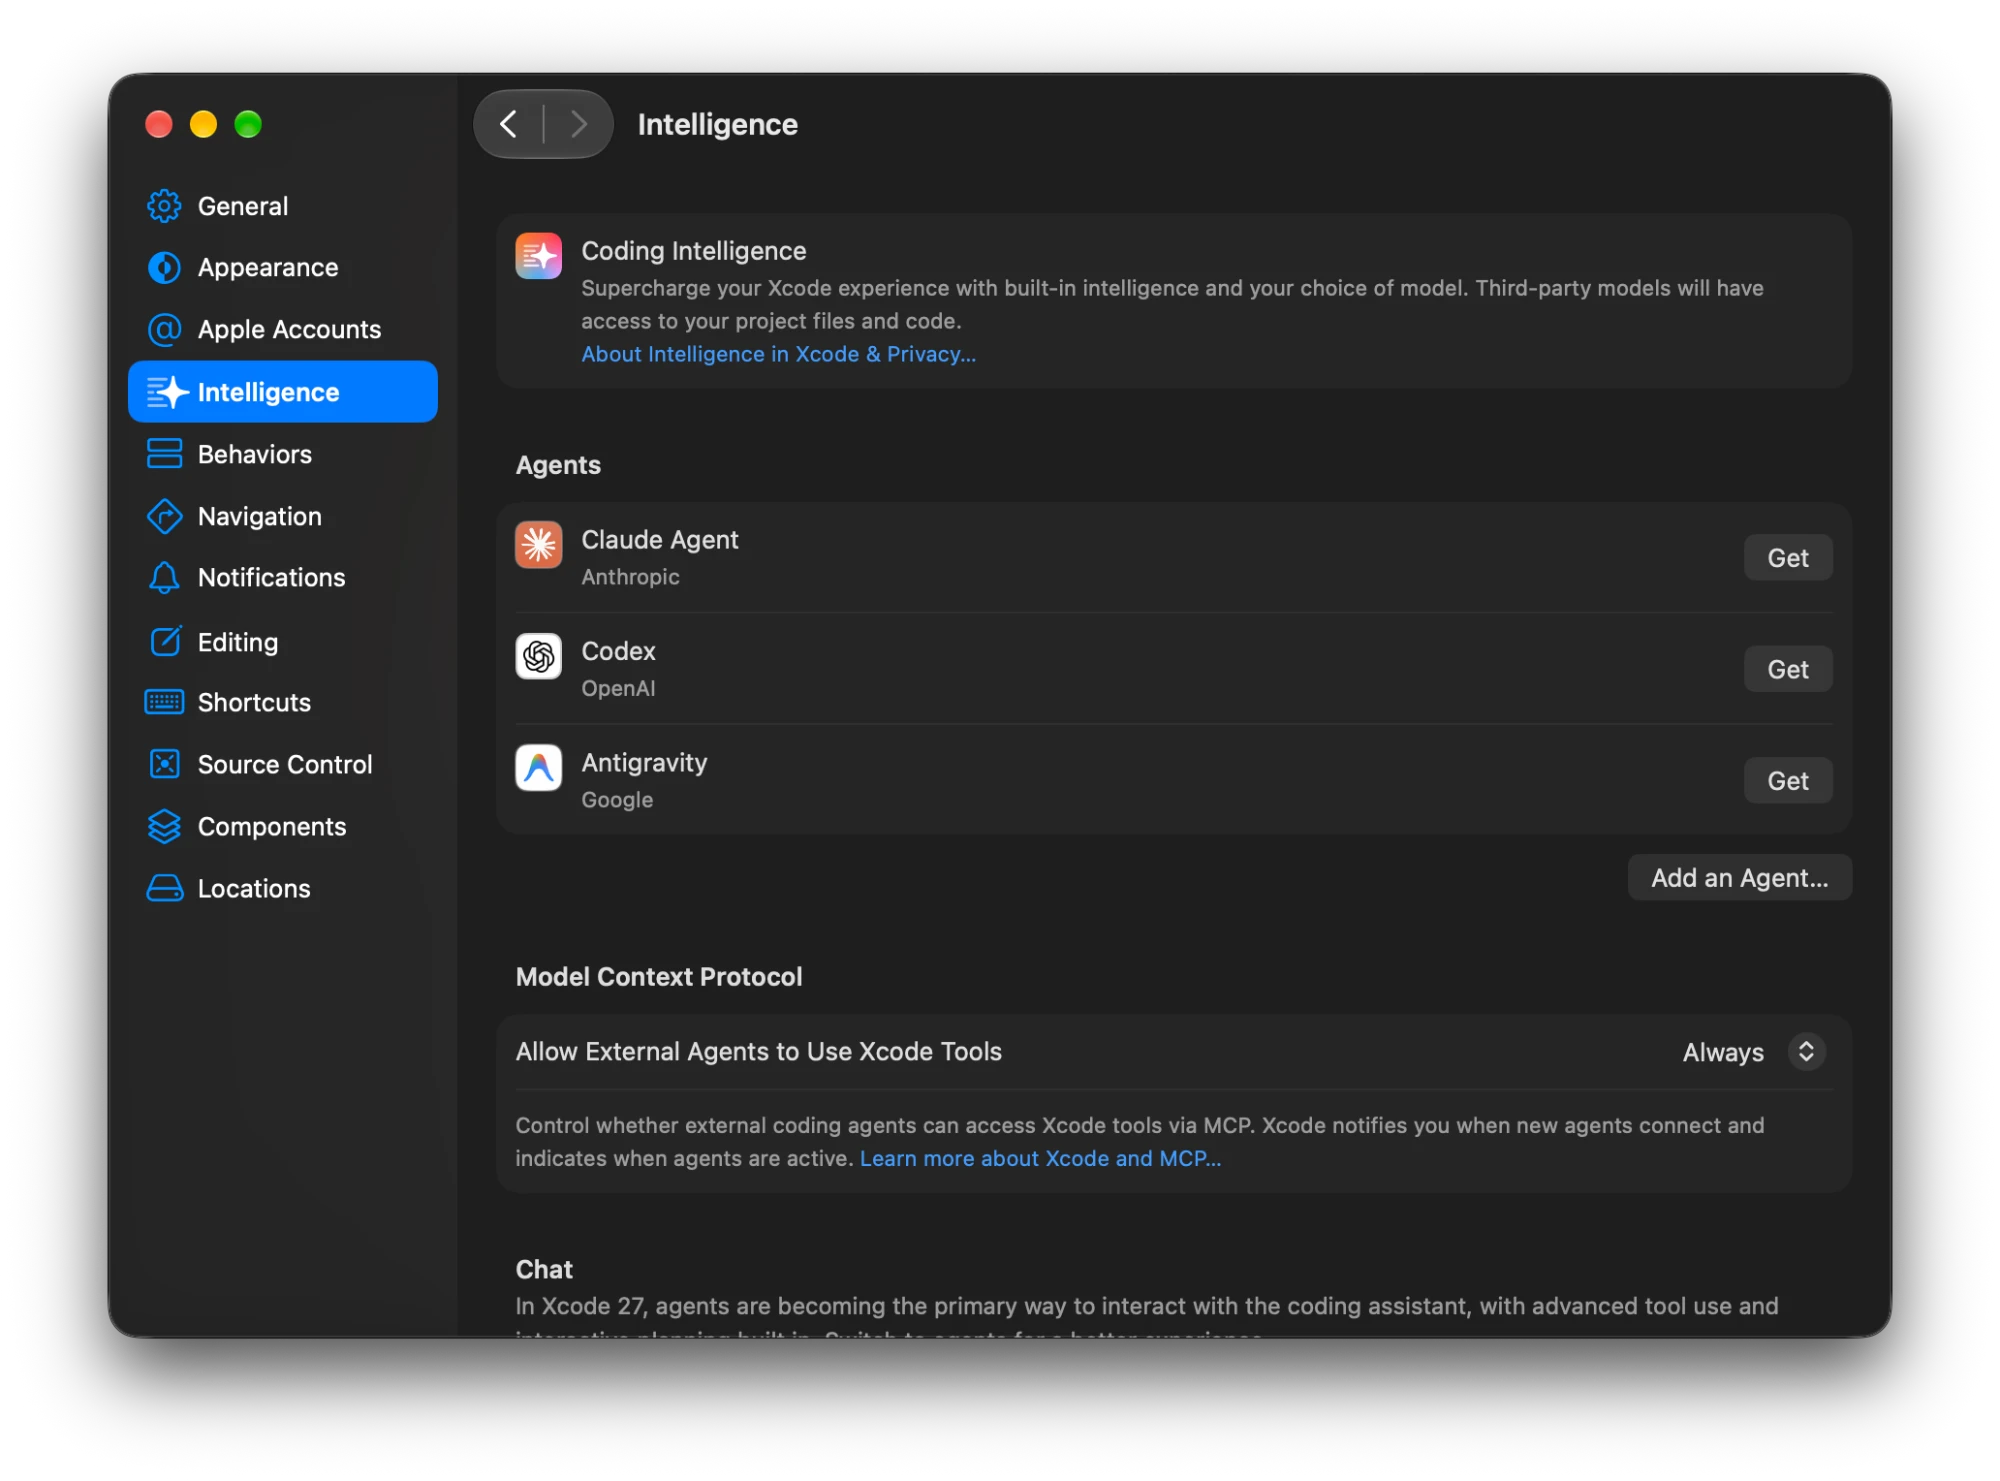The height and width of the screenshot is (1481, 2000).
Task: Open the Always popup for external agents
Action: [1754, 1052]
